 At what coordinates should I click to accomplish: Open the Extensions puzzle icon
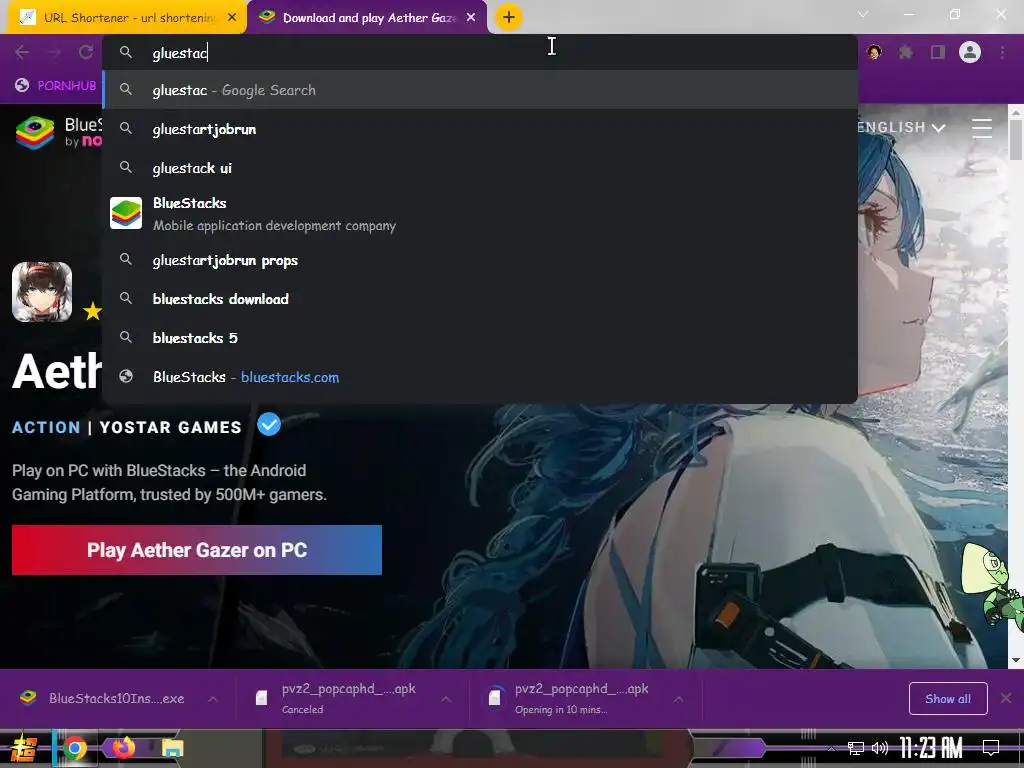906,52
